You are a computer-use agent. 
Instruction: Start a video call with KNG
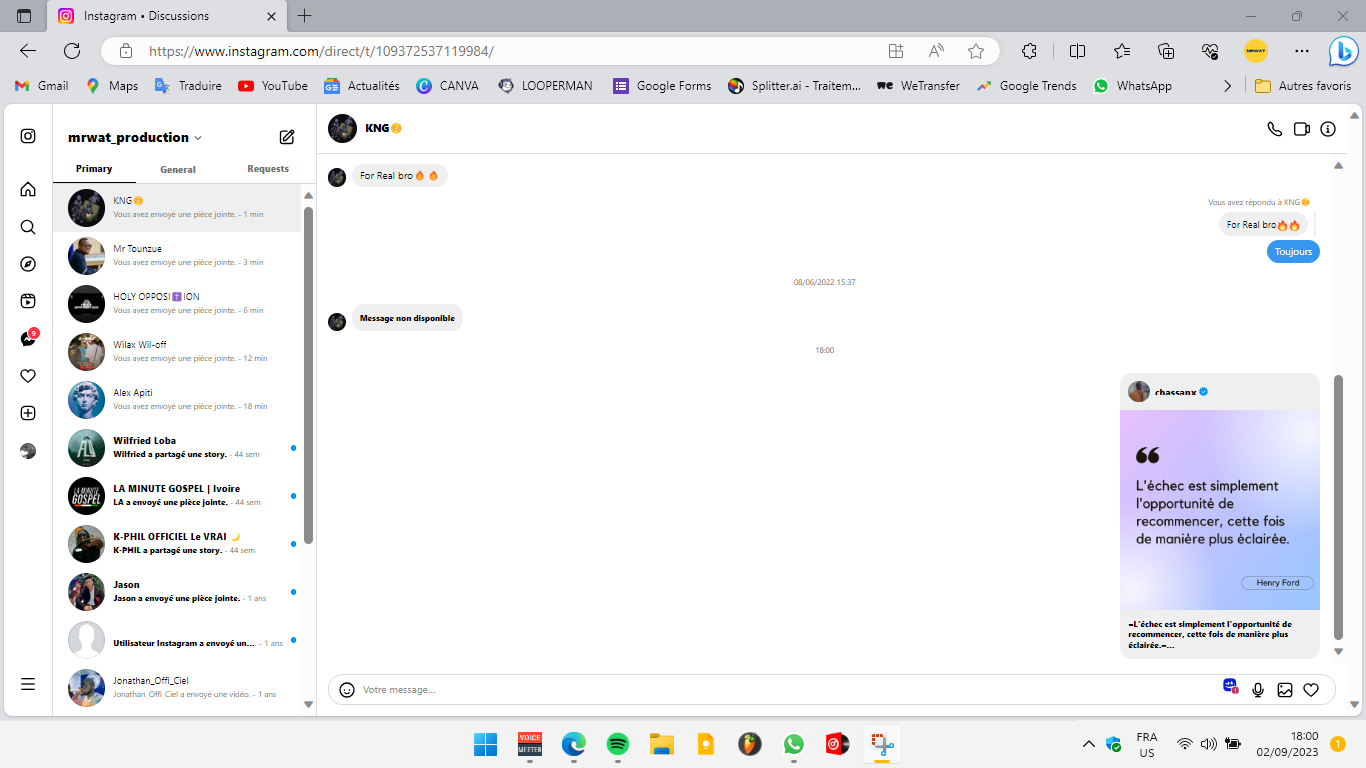click(x=1301, y=129)
